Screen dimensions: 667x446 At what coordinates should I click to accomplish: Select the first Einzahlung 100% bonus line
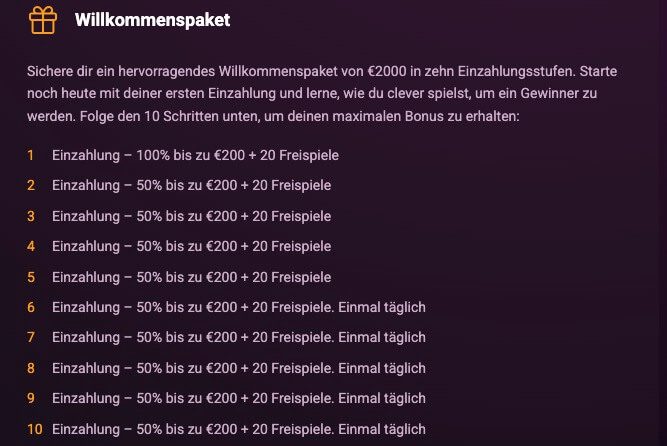coord(195,155)
